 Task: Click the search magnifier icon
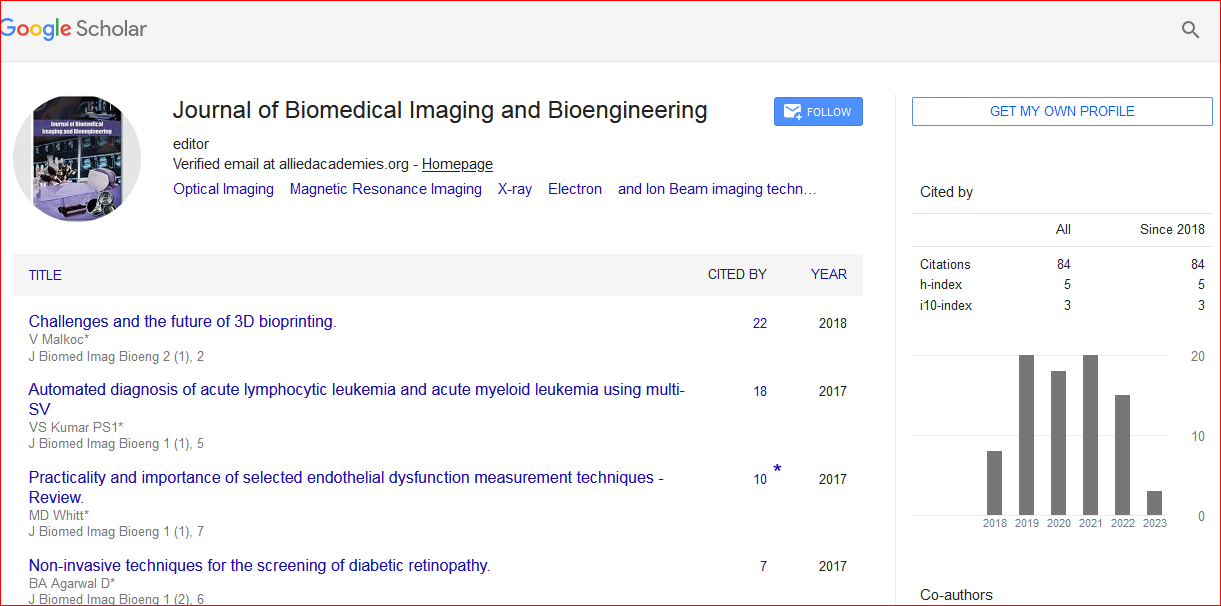click(x=1190, y=30)
